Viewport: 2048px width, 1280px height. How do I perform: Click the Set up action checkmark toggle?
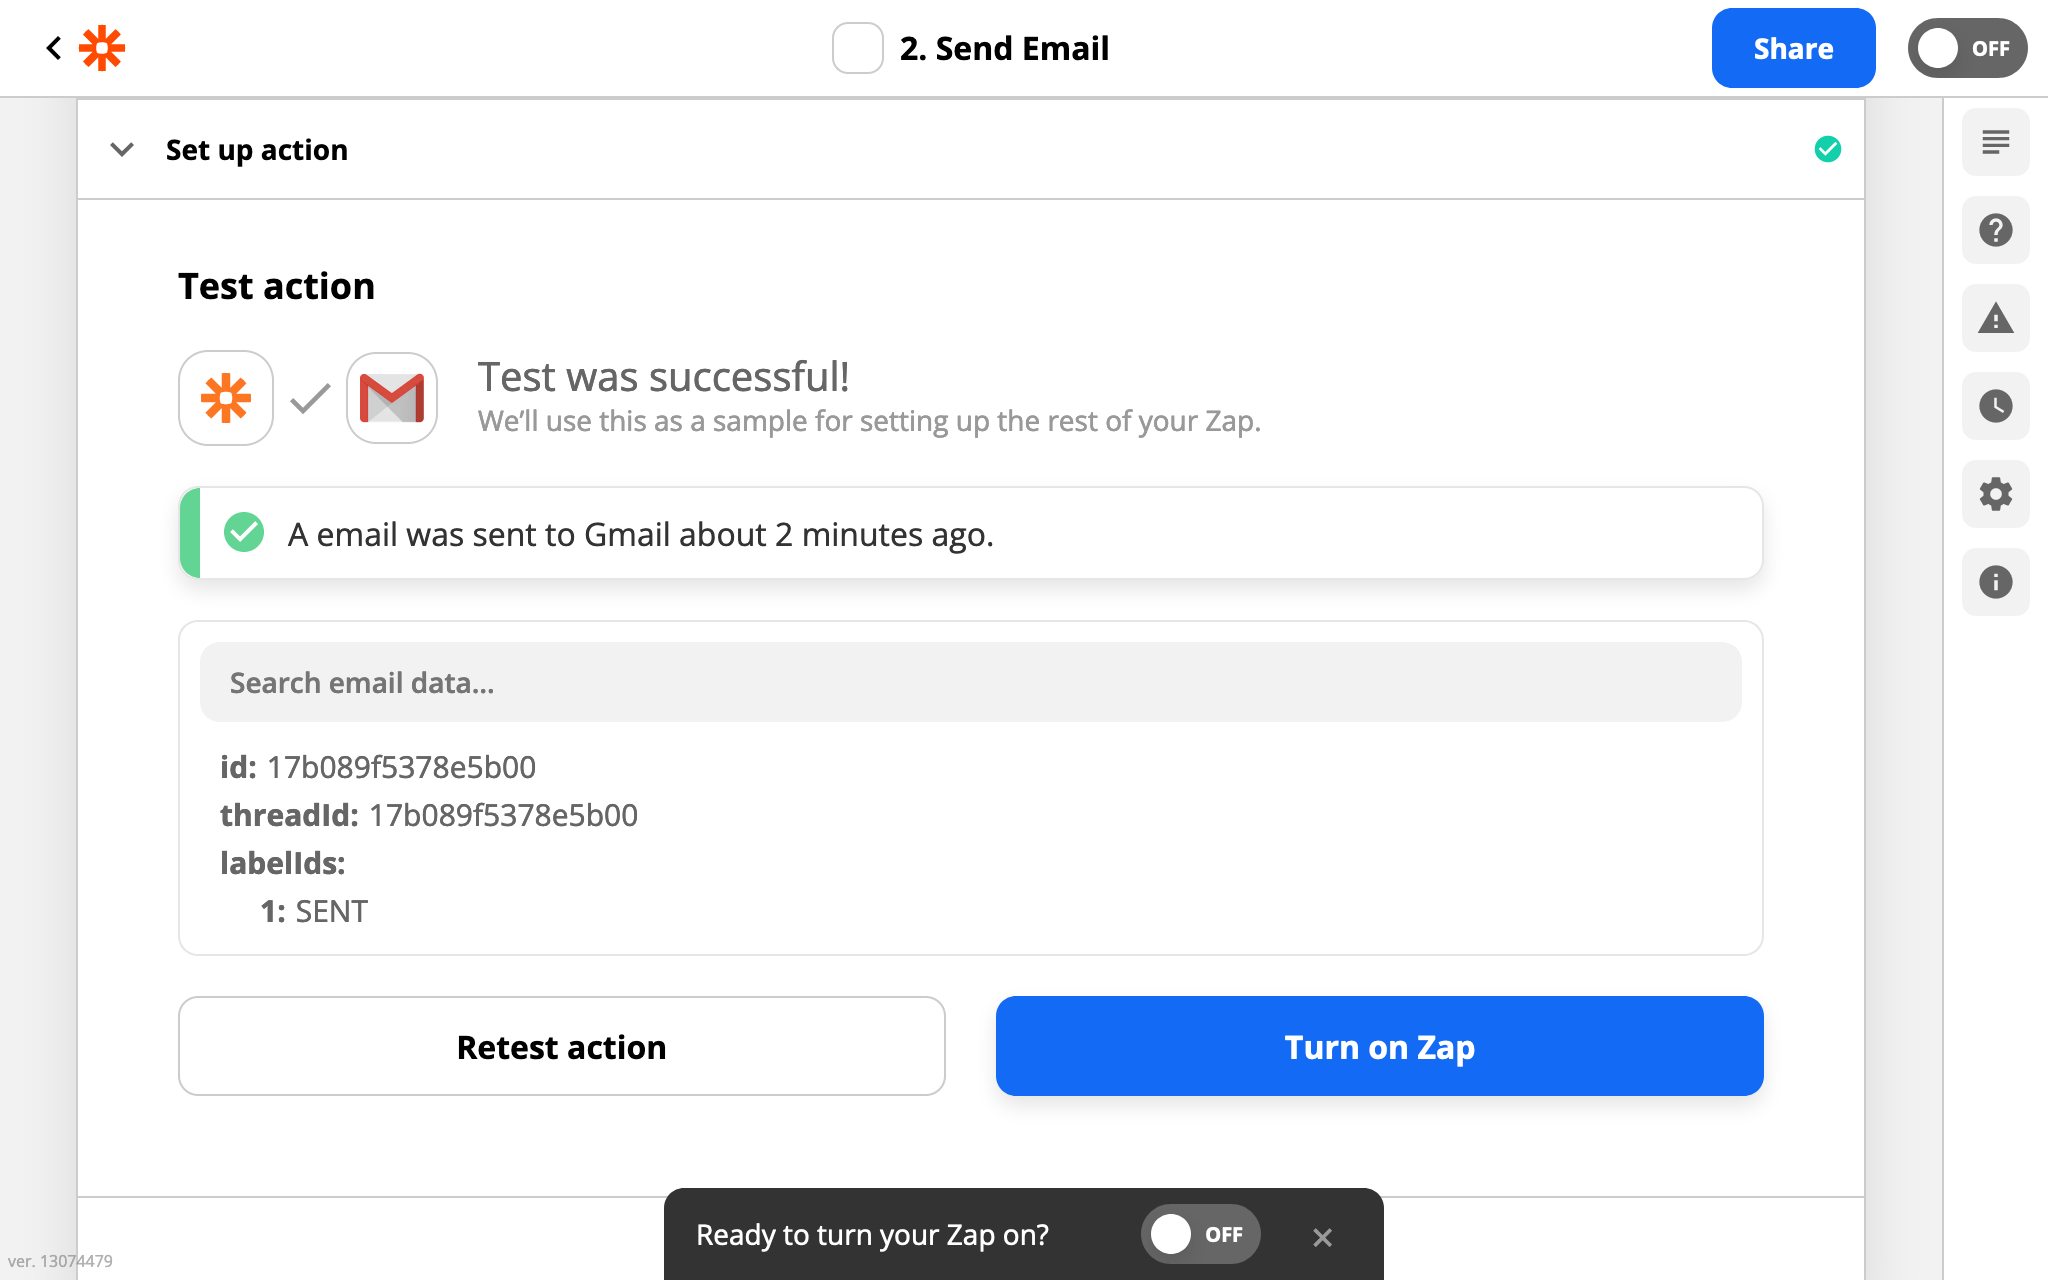click(1828, 149)
